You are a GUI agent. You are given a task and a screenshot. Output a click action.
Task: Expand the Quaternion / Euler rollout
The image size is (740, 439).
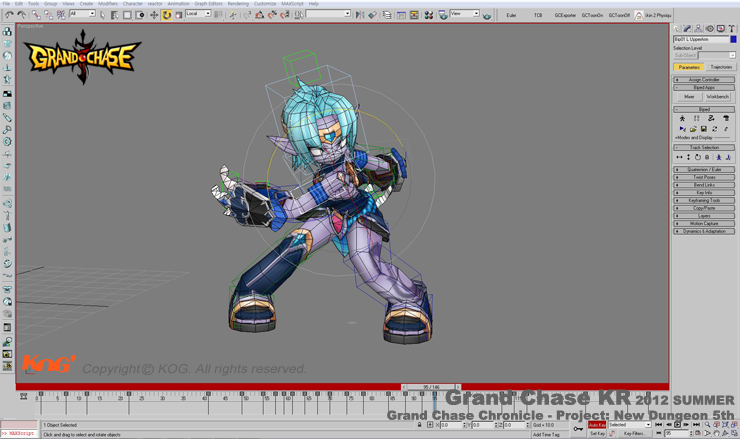tap(704, 170)
